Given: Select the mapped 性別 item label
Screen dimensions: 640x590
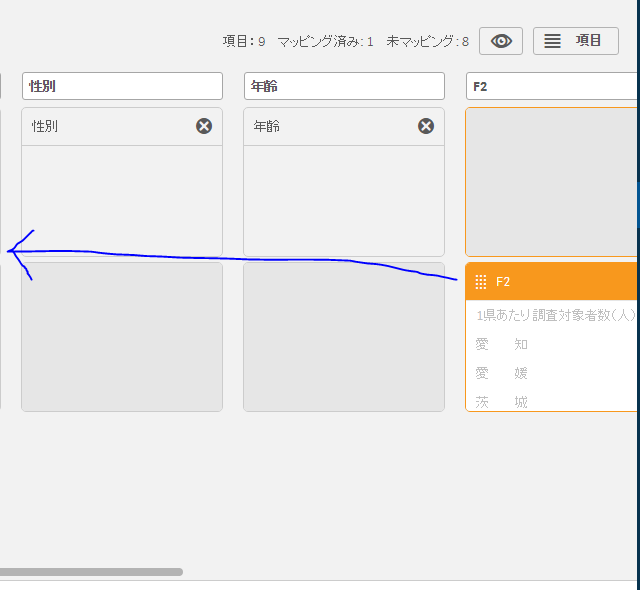Looking at the screenshot, I should click(x=44, y=126).
